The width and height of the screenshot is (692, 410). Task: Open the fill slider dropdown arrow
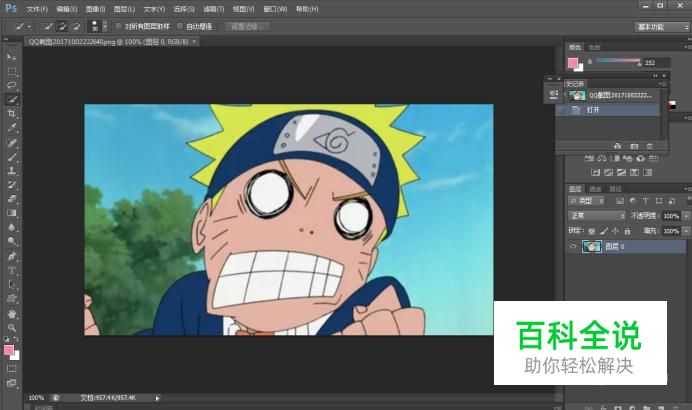[686, 231]
